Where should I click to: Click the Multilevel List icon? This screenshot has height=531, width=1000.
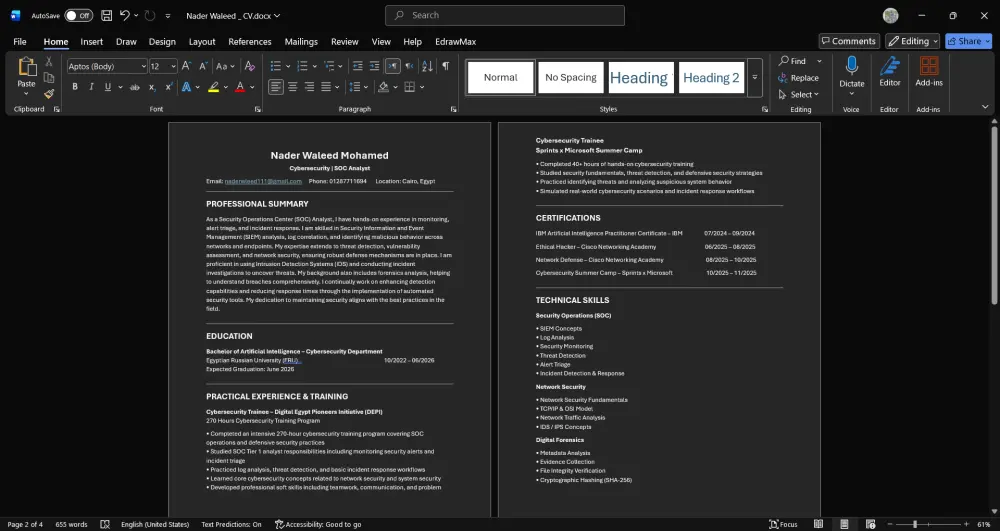coord(329,66)
